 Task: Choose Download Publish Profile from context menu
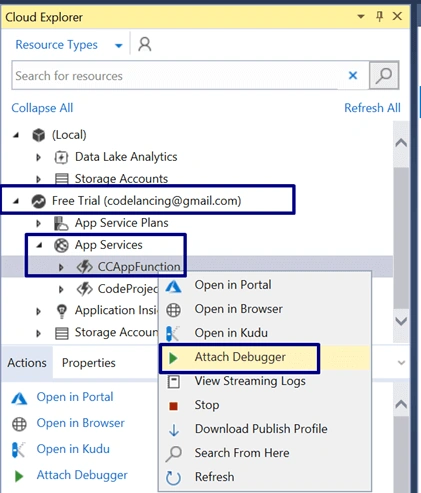pos(265,429)
